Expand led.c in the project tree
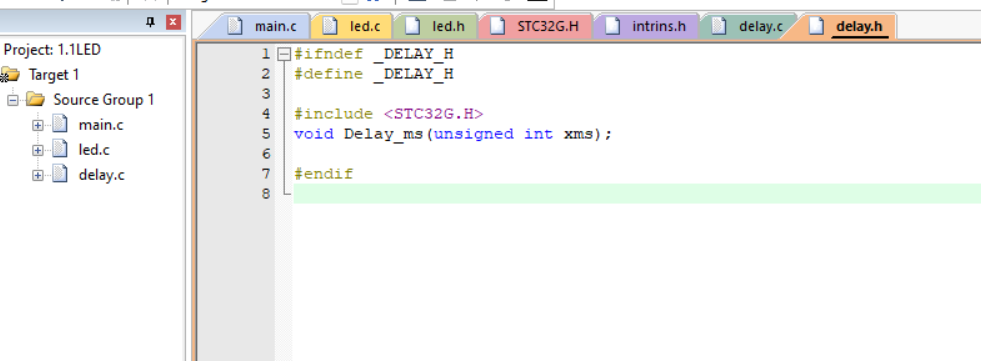Screen dimensions: 981x361 [38, 150]
